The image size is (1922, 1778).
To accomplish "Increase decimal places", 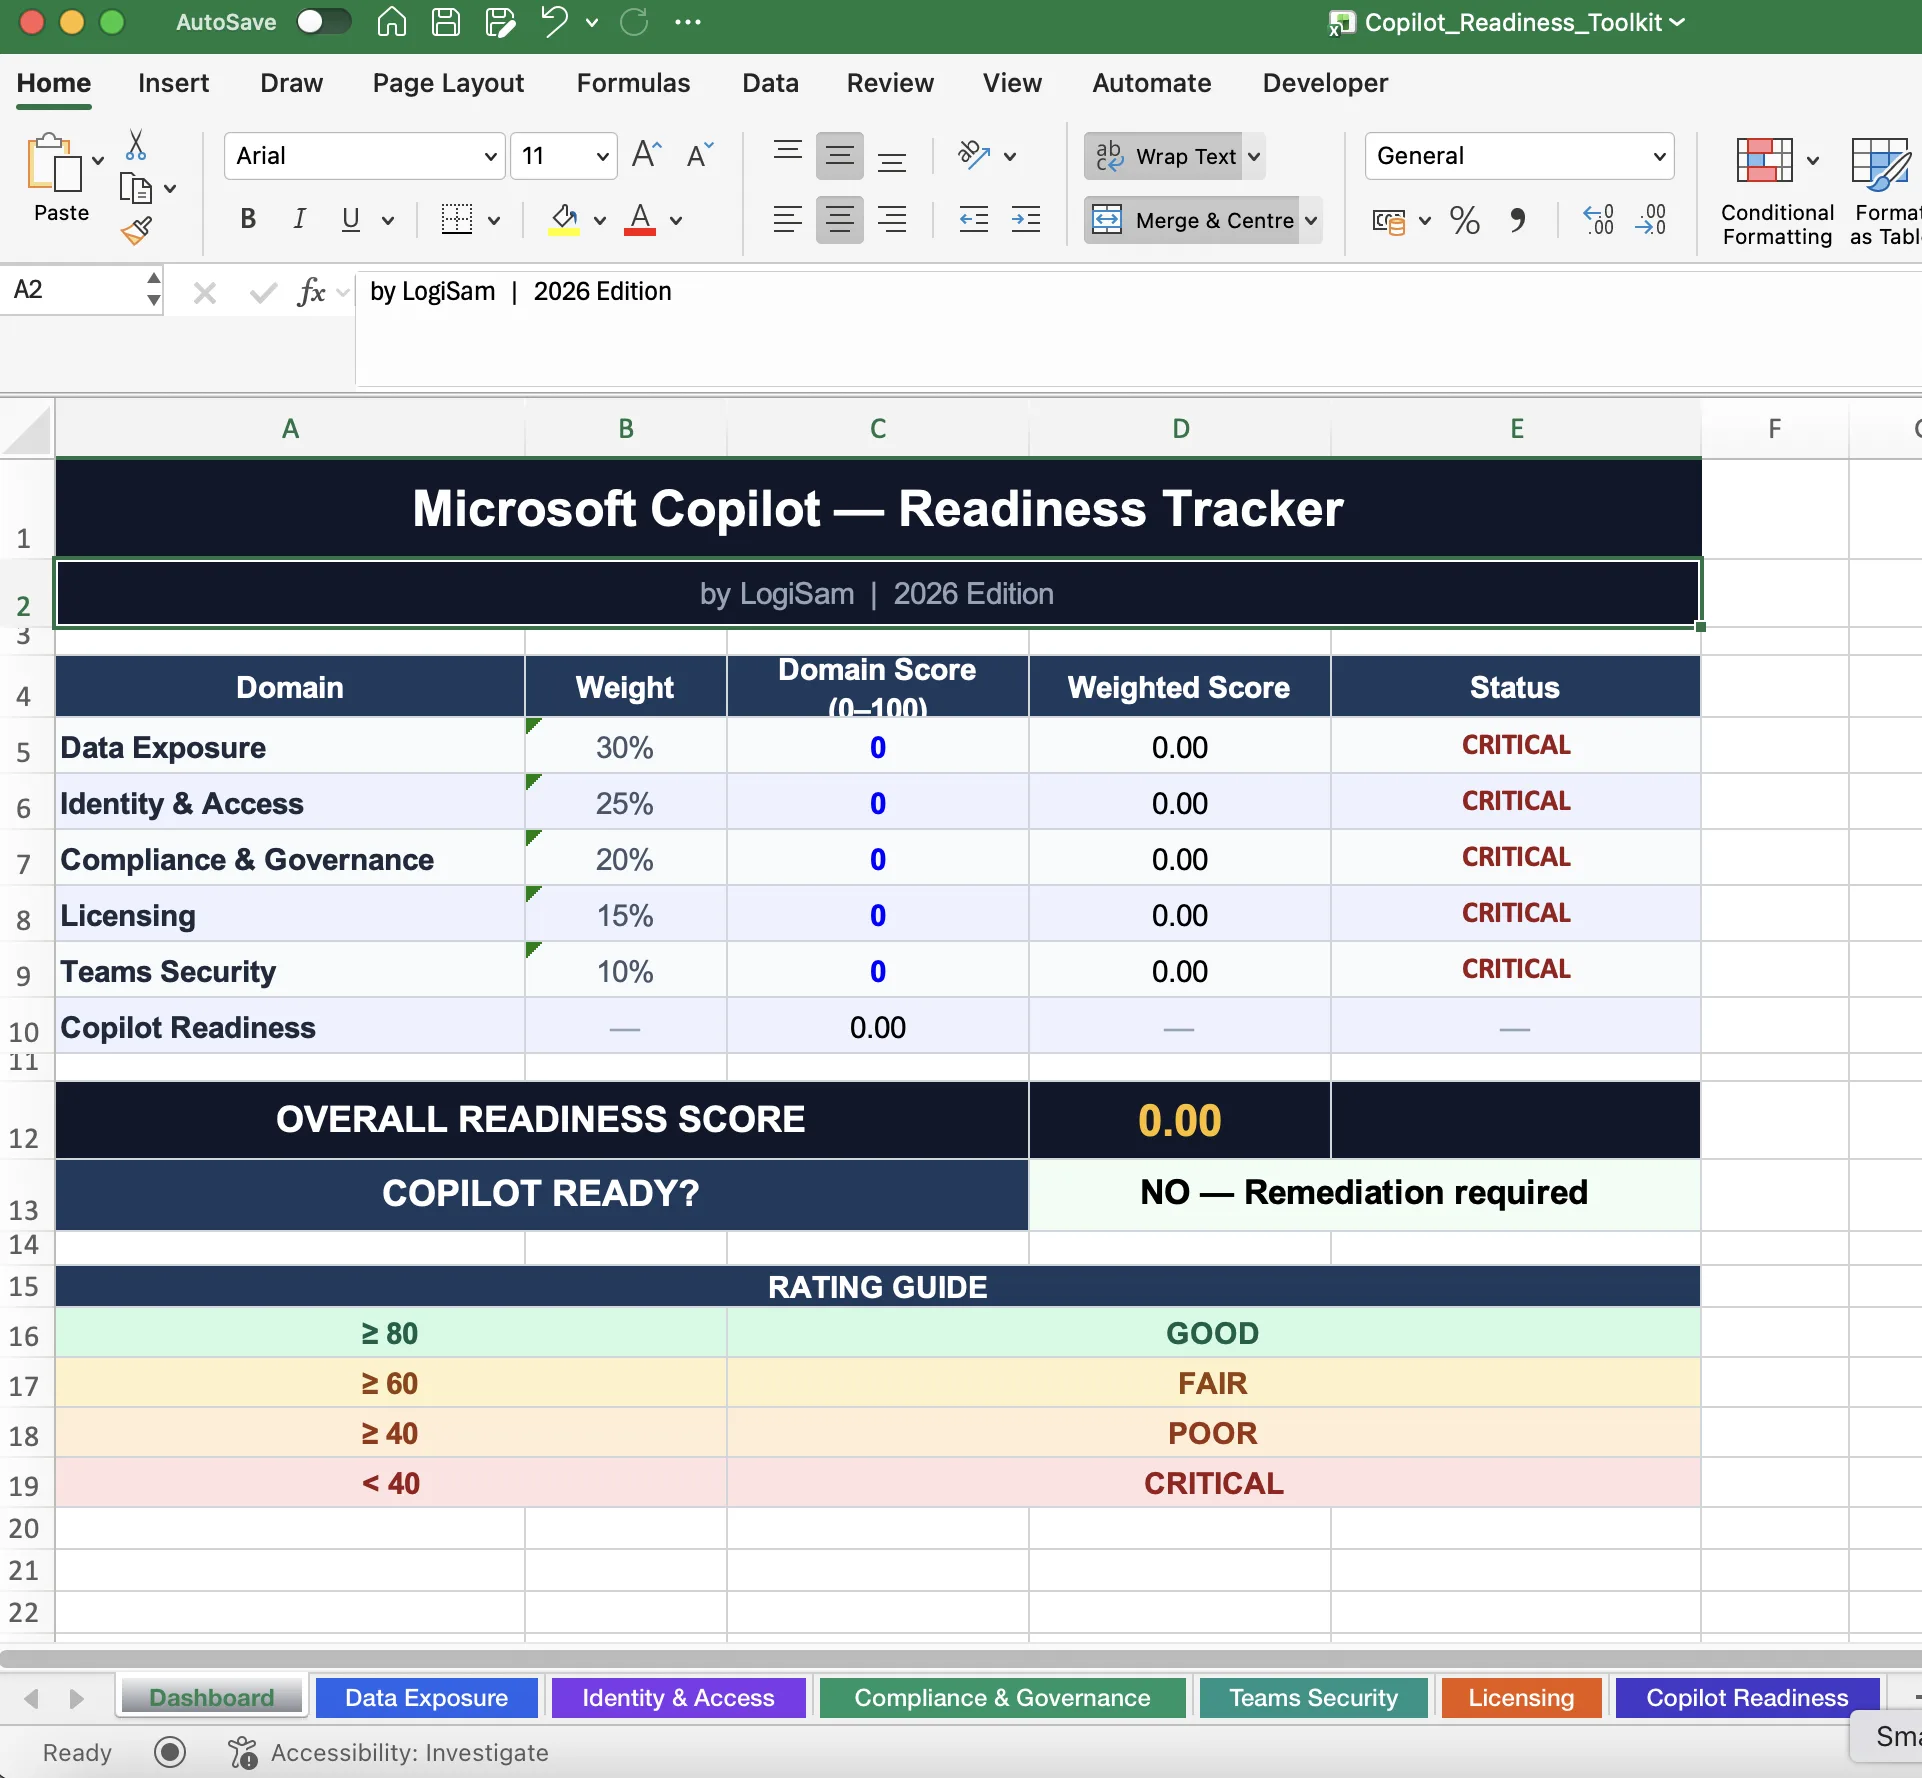I will tap(1598, 220).
